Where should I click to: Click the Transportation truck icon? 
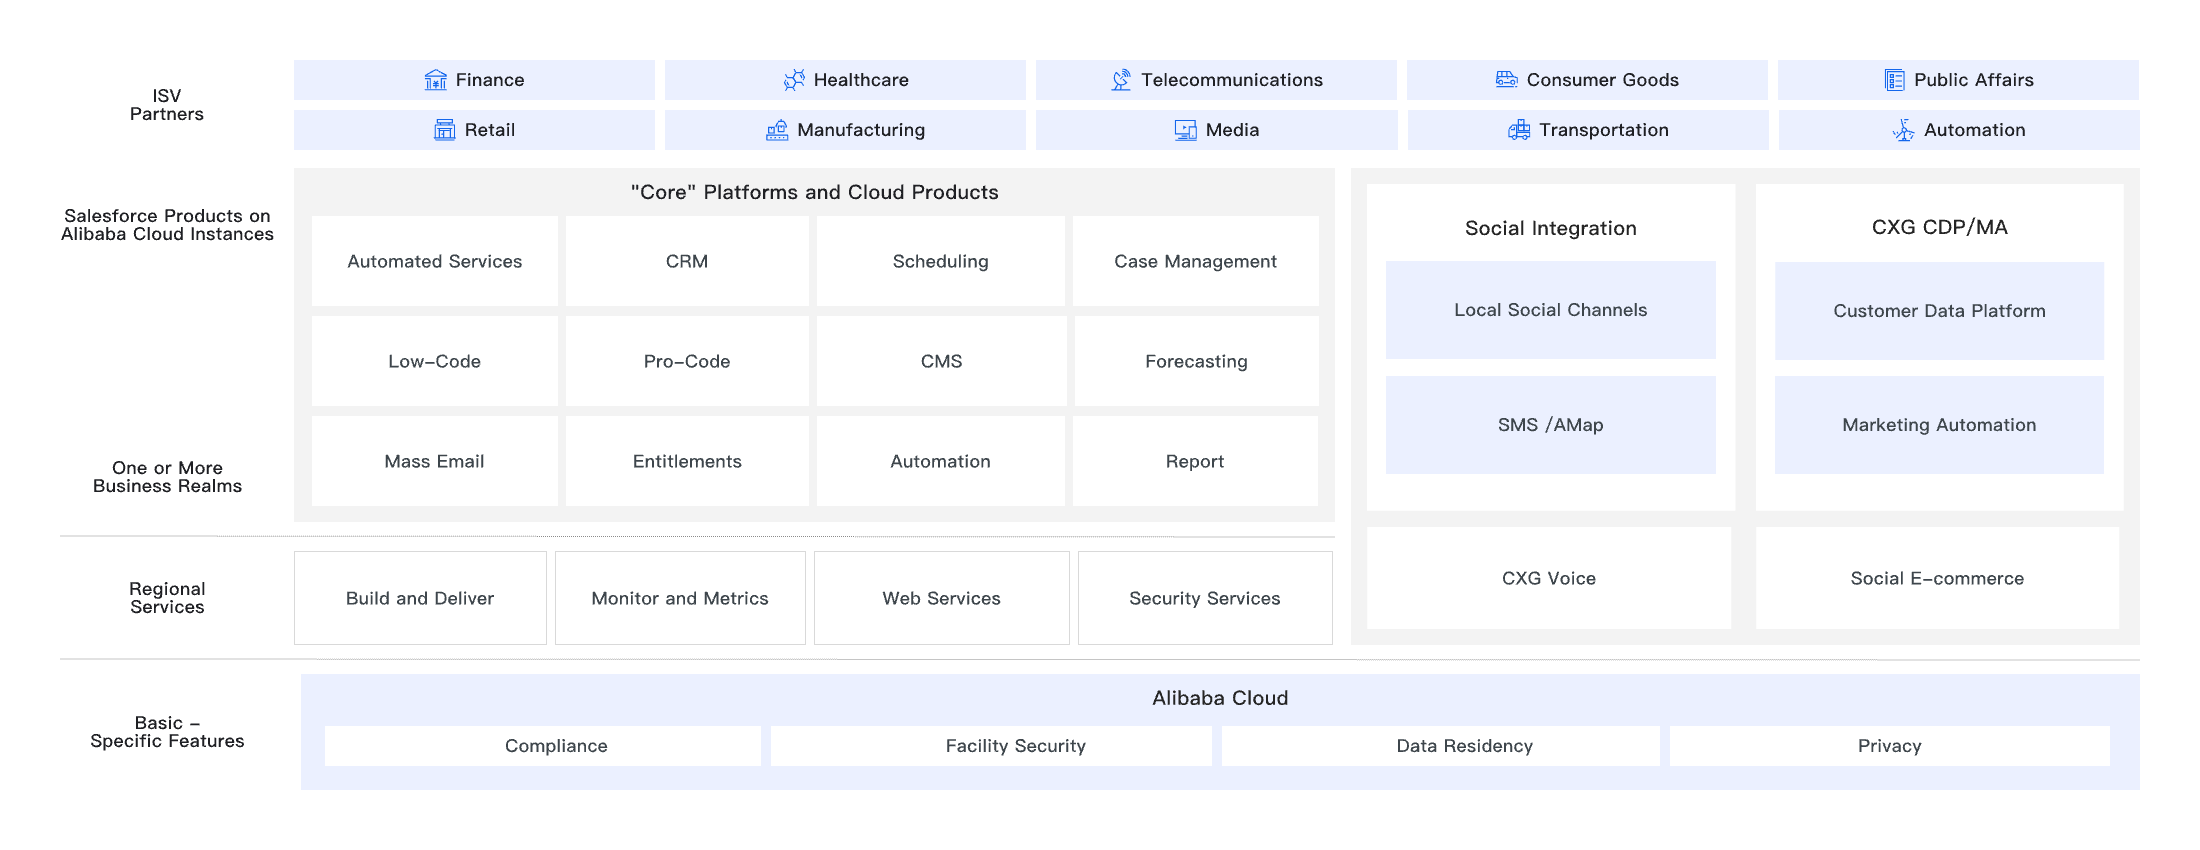pos(1519,130)
